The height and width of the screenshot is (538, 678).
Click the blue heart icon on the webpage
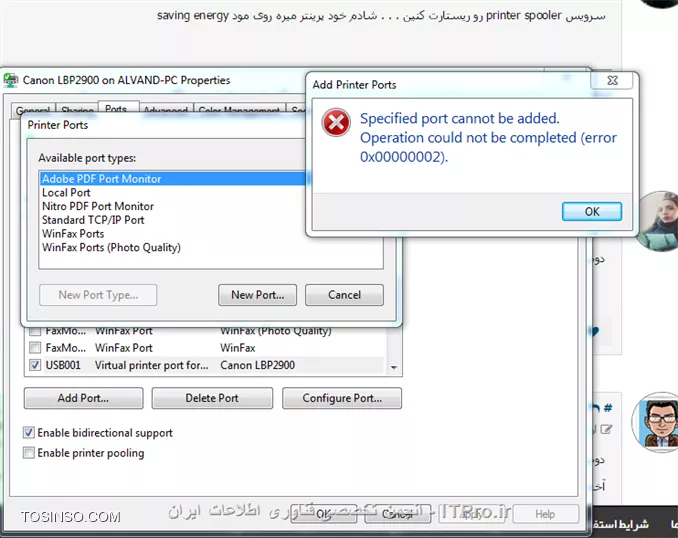pos(594,332)
